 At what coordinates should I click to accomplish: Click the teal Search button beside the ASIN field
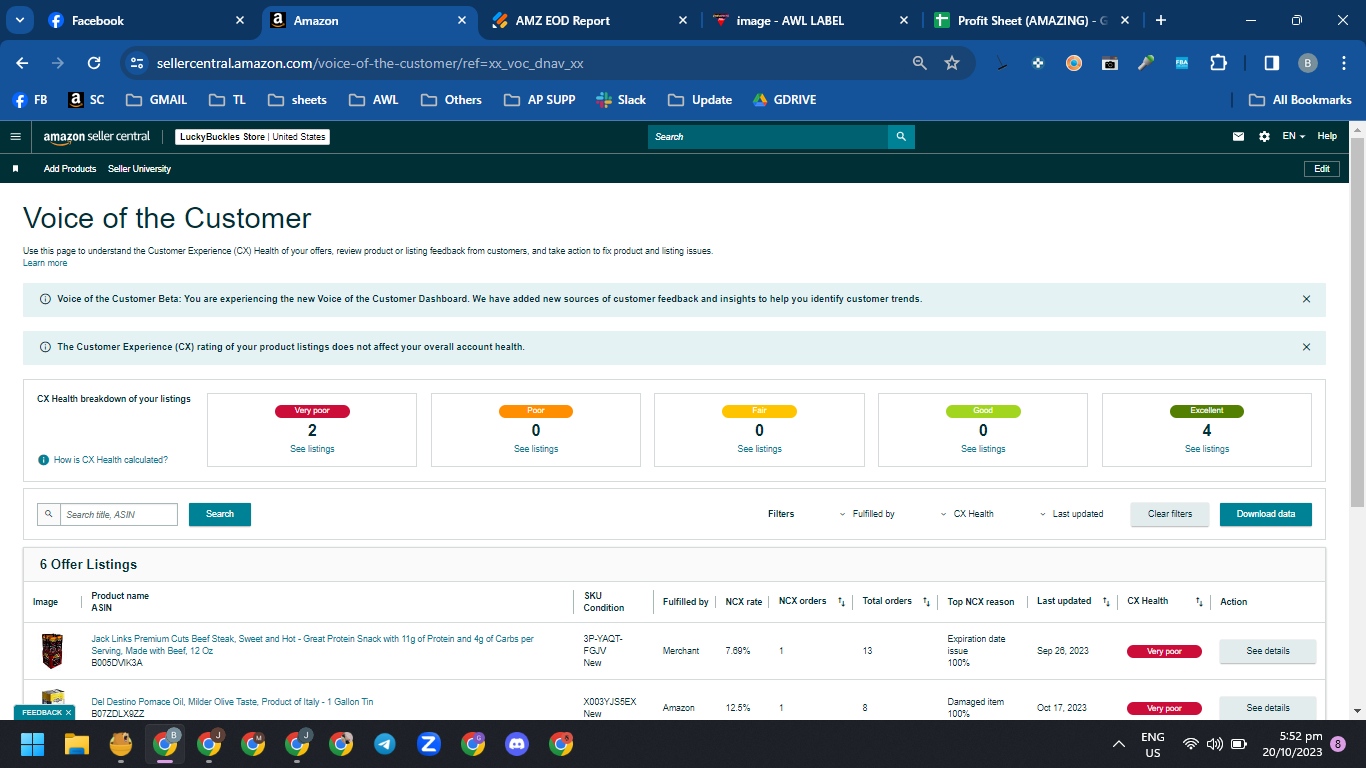click(220, 514)
